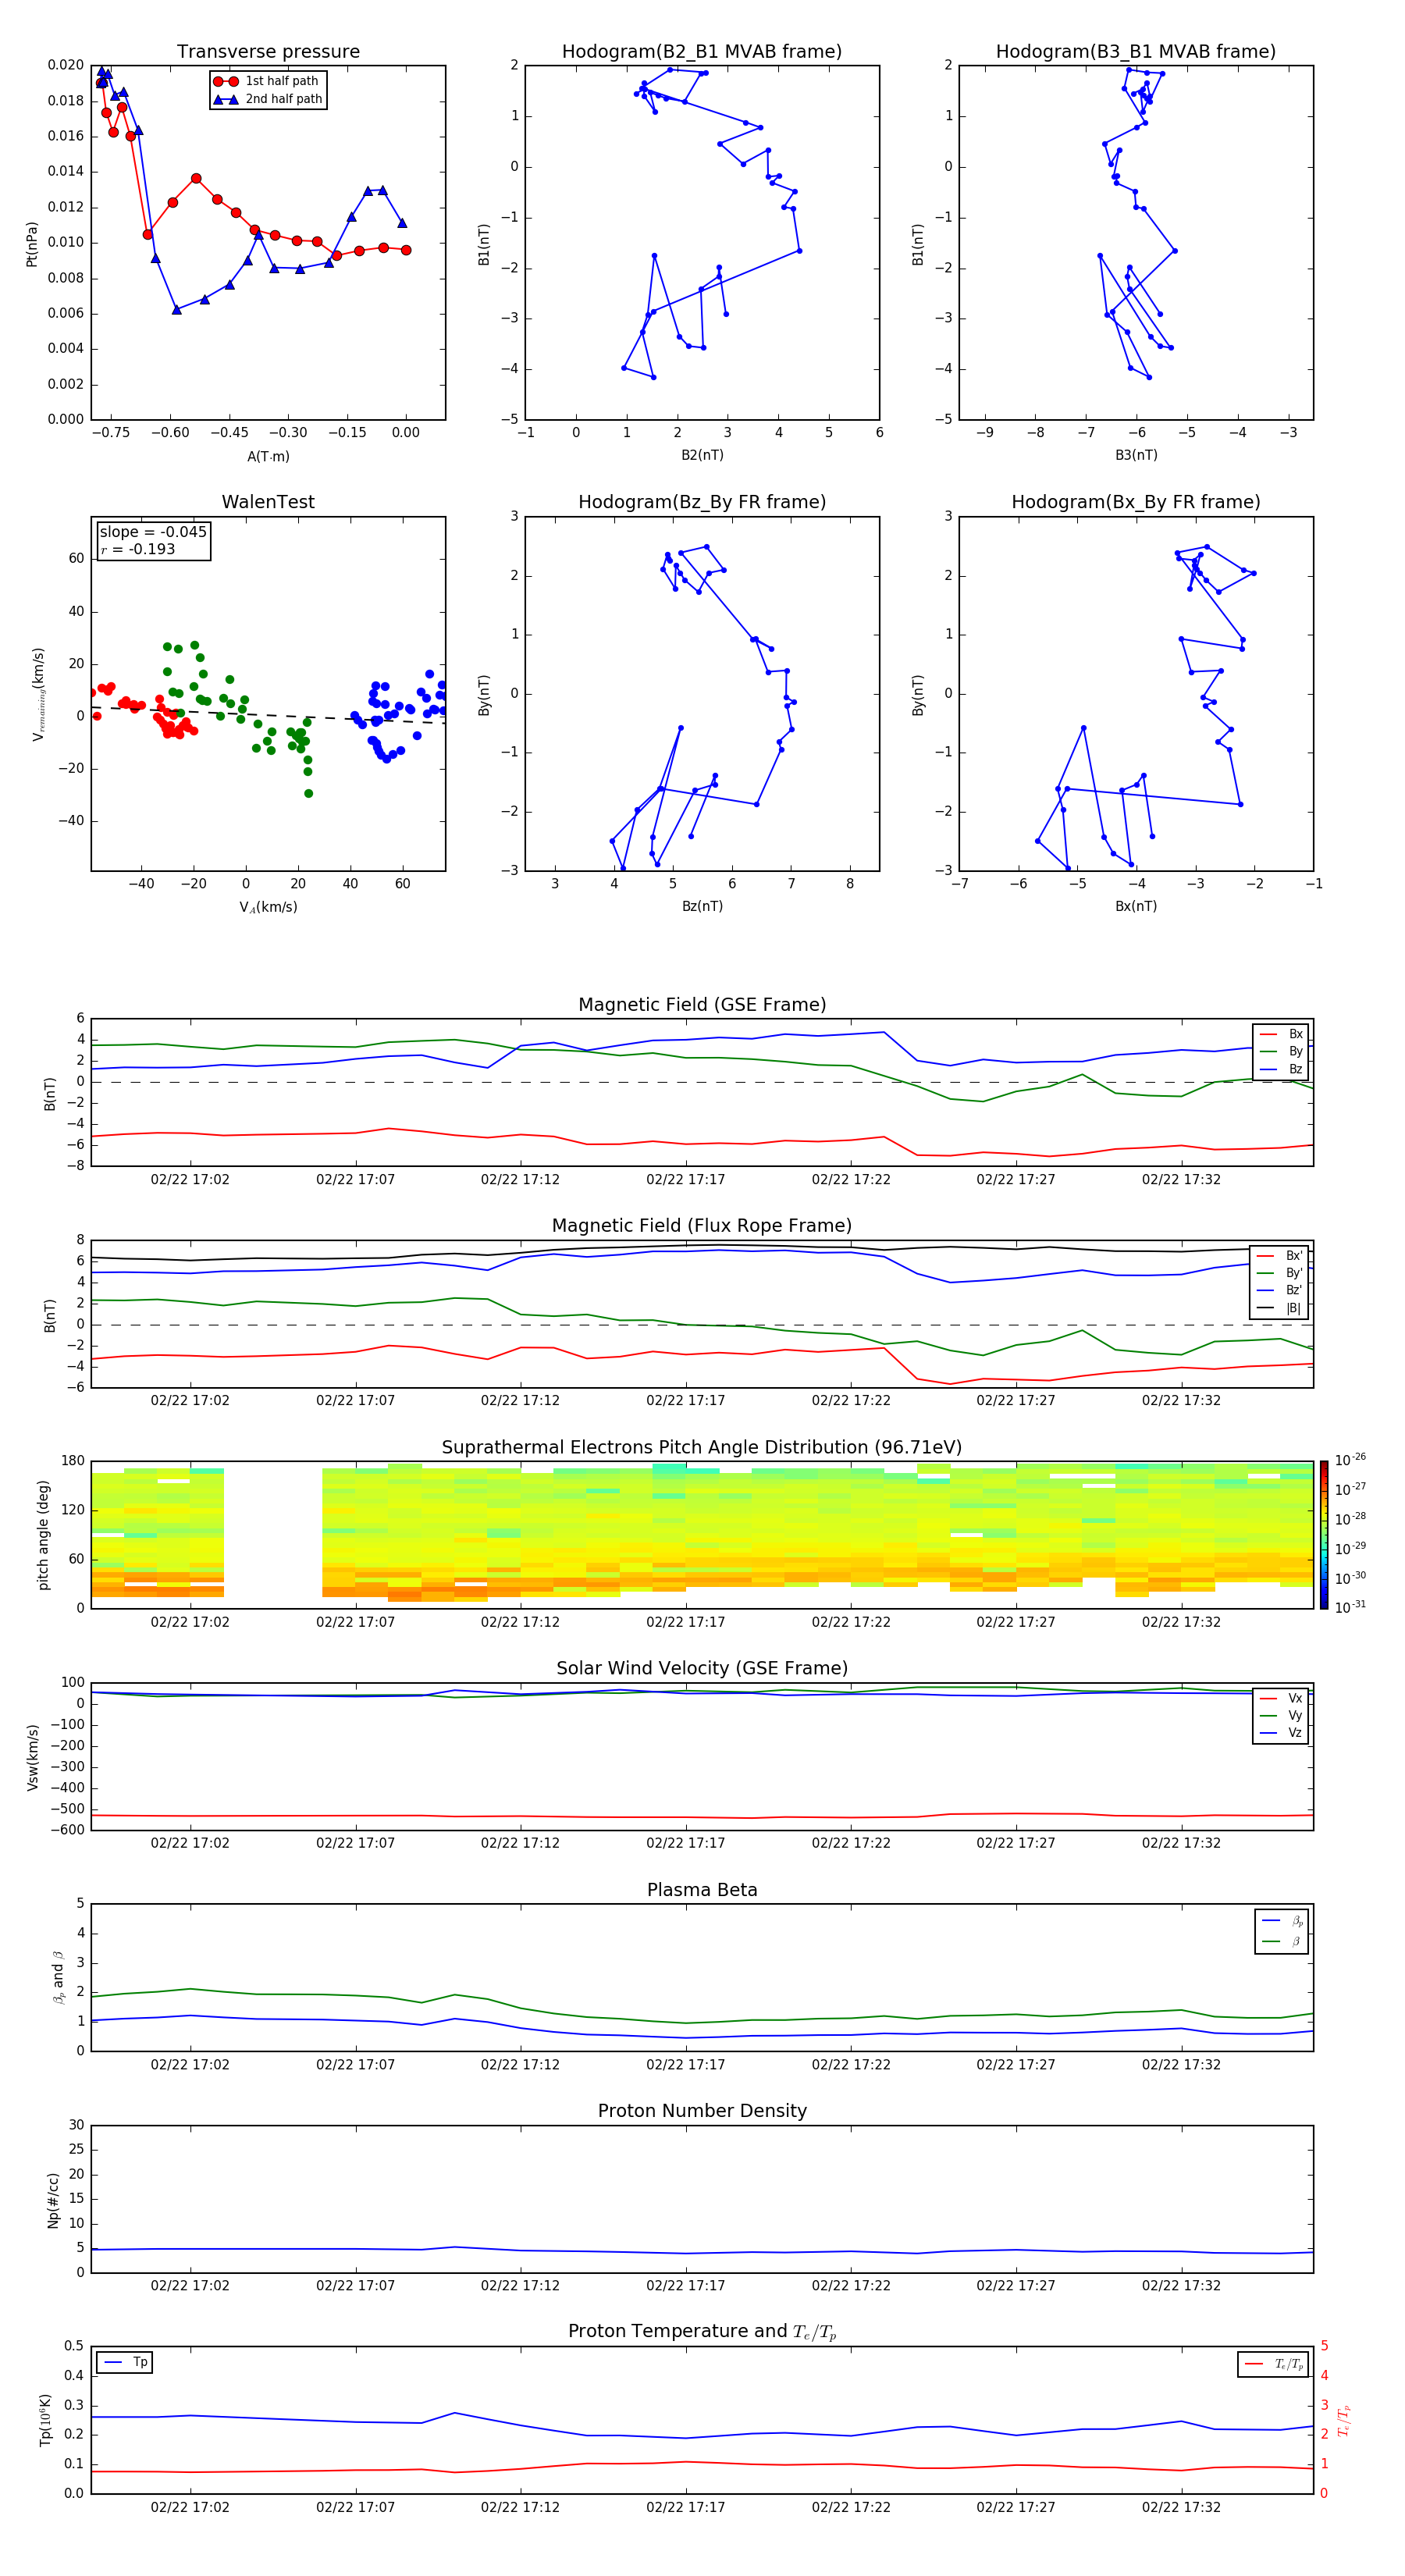Click the Bz' entry in flux rope legend

click(x=1281, y=1290)
